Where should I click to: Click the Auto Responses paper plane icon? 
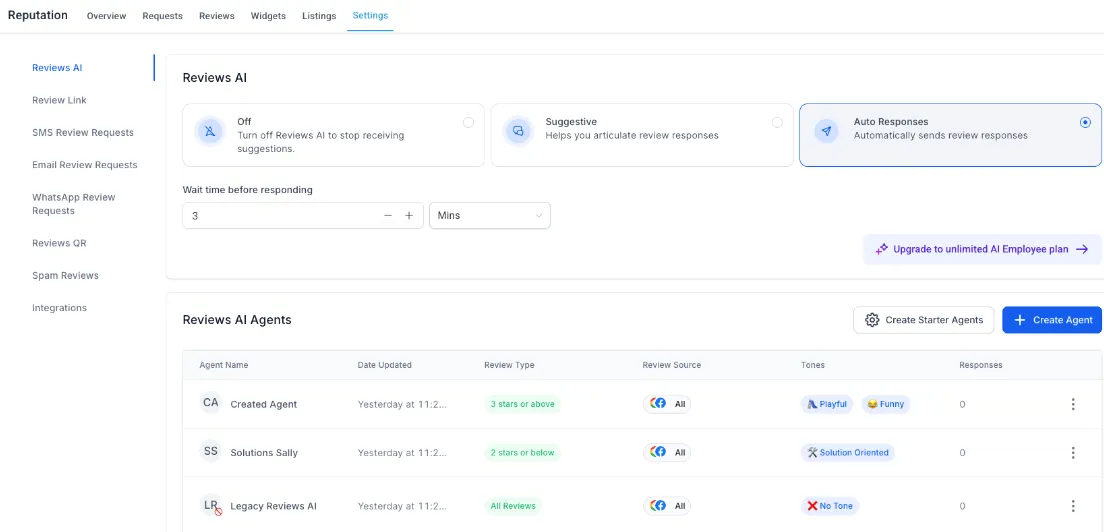(825, 131)
